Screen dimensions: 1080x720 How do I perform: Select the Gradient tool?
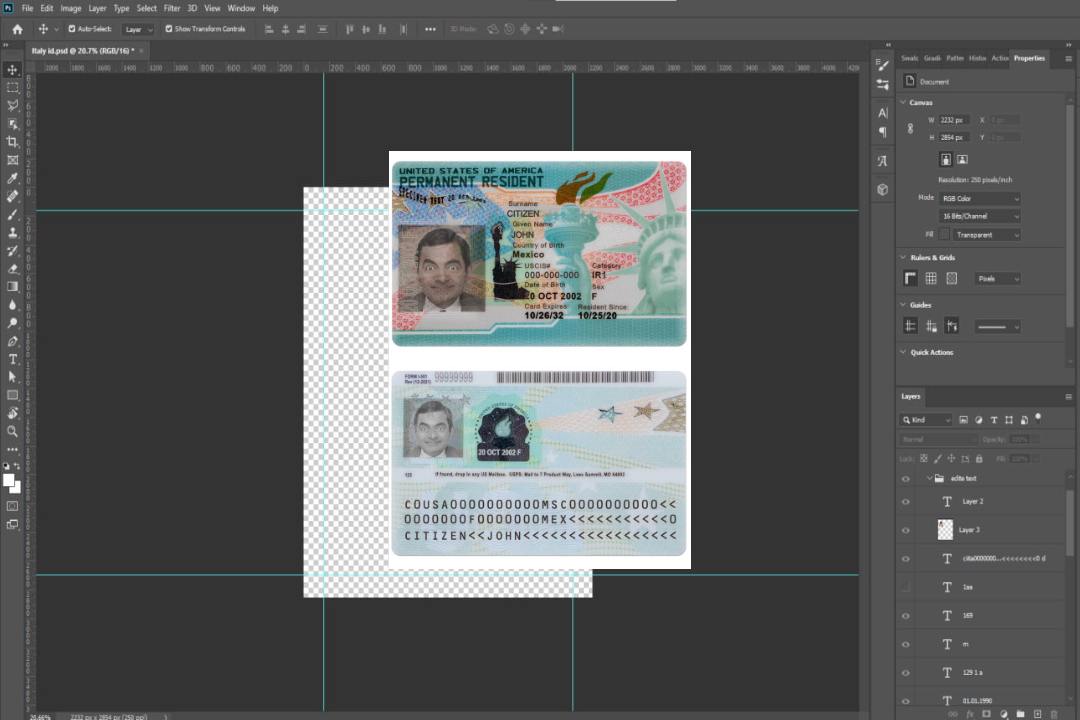click(12, 287)
